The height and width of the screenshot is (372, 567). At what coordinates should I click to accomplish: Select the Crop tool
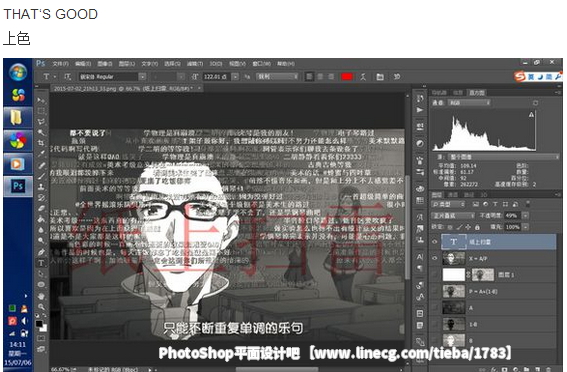tap(41, 143)
